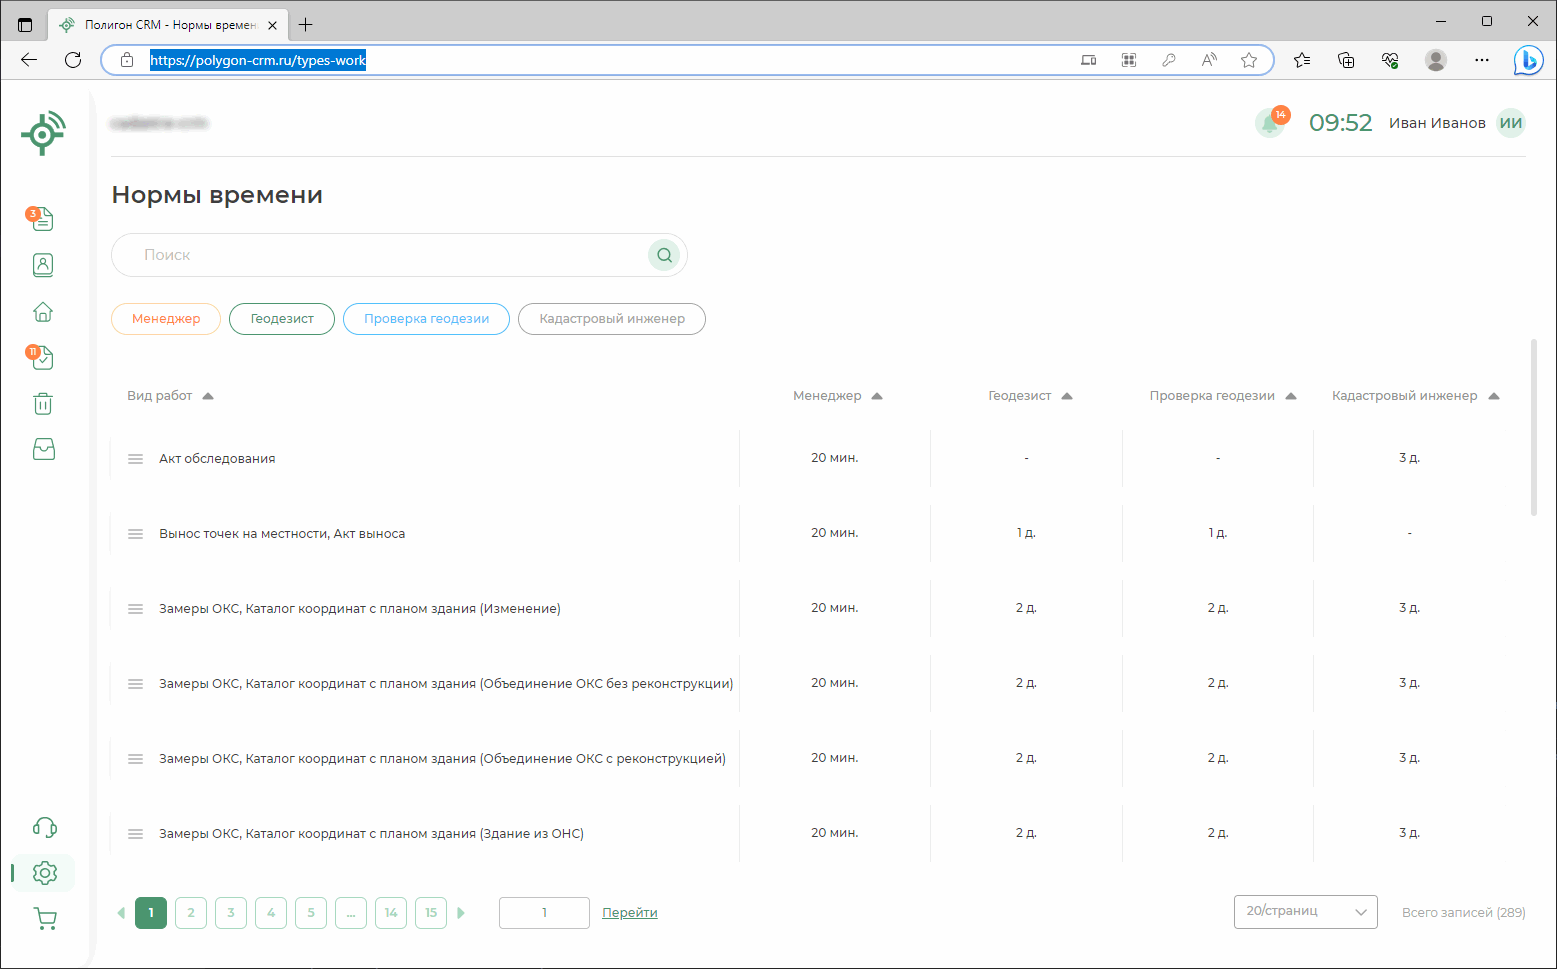This screenshot has height=969, width=1557.
Task: Open the ИИ user avatar
Action: point(1511,123)
